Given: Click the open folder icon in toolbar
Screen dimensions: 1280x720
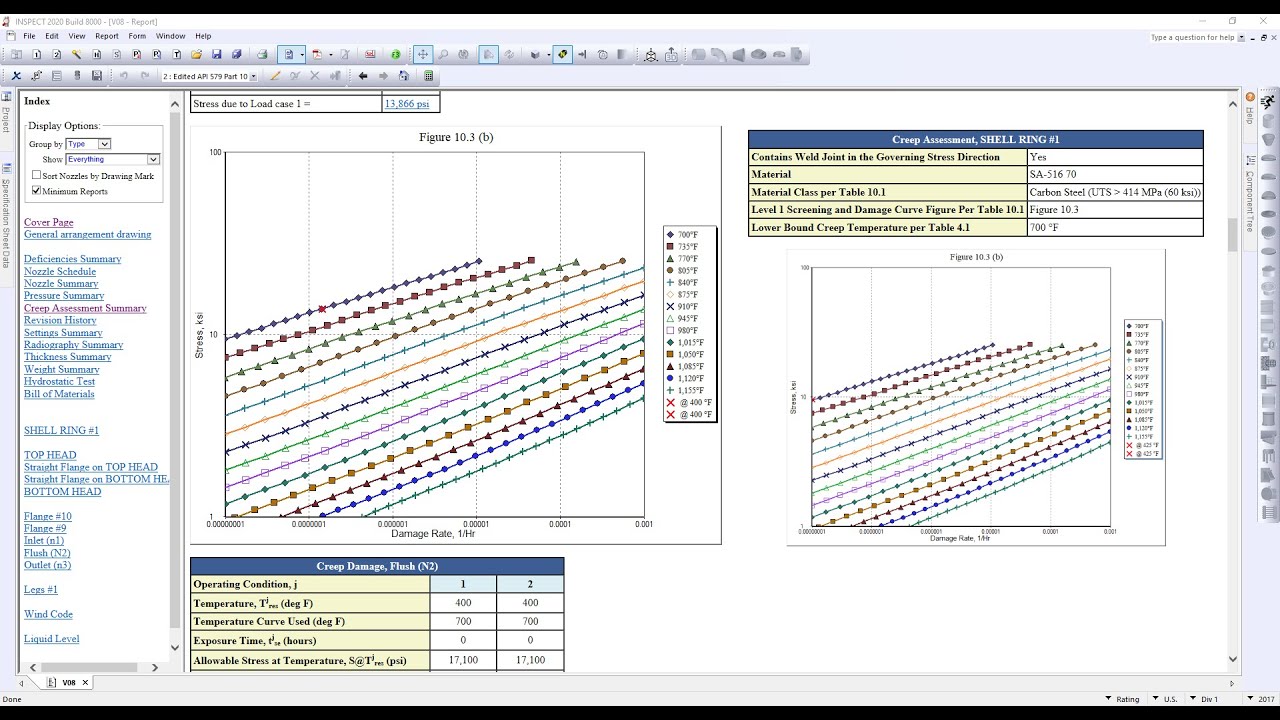Looking at the screenshot, I should click(196, 54).
